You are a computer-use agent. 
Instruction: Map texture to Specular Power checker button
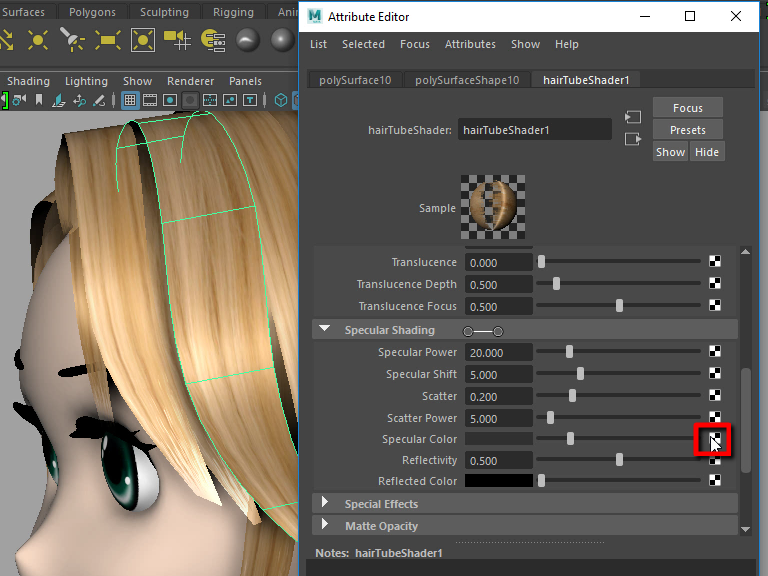coord(715,351)
